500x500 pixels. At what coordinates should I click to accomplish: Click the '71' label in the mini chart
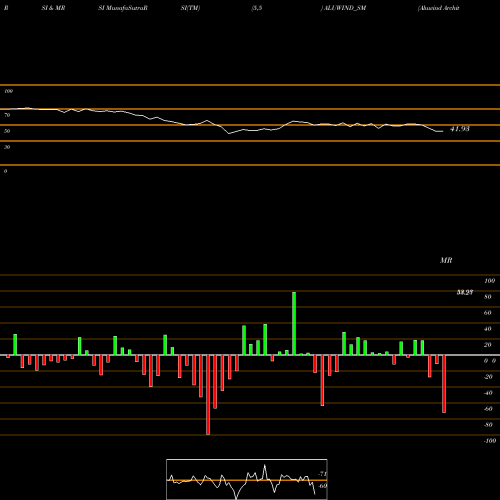[323, 474]
